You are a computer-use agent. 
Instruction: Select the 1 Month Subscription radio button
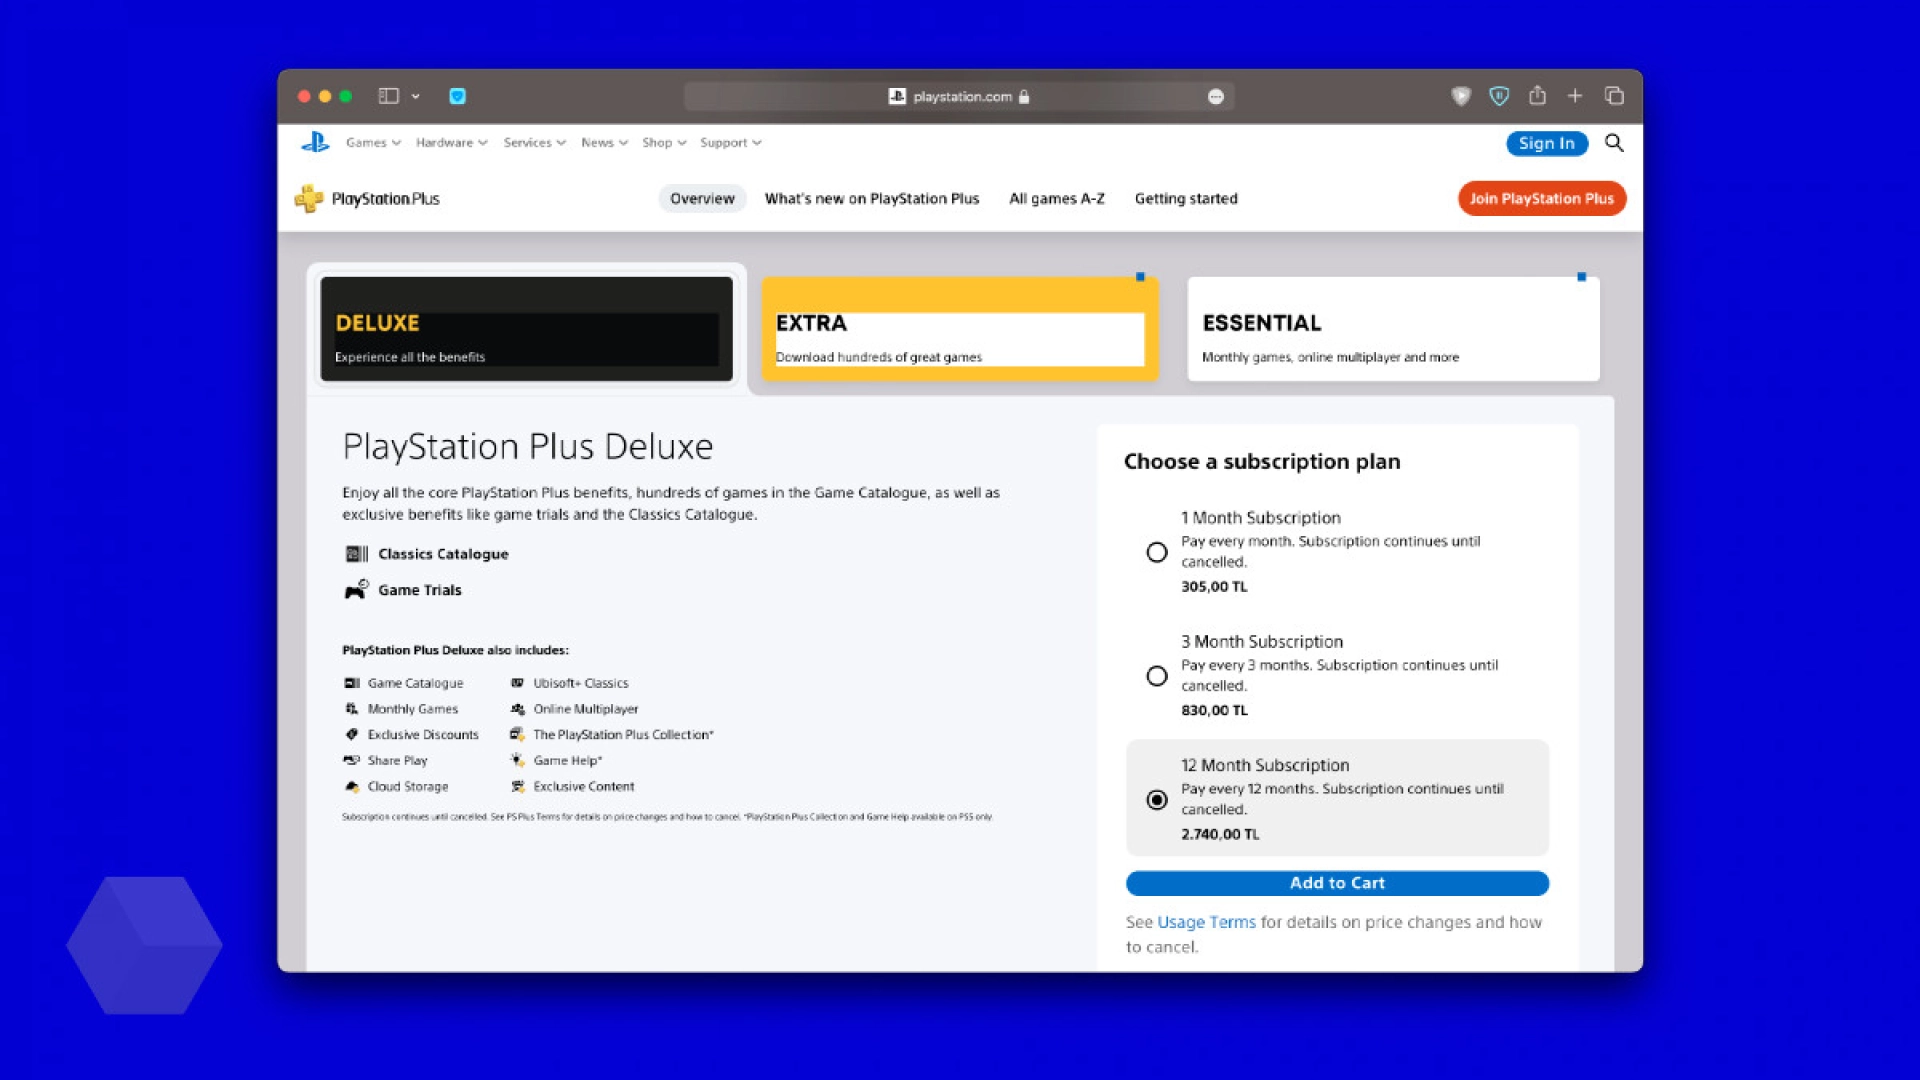coord(1157,552)
